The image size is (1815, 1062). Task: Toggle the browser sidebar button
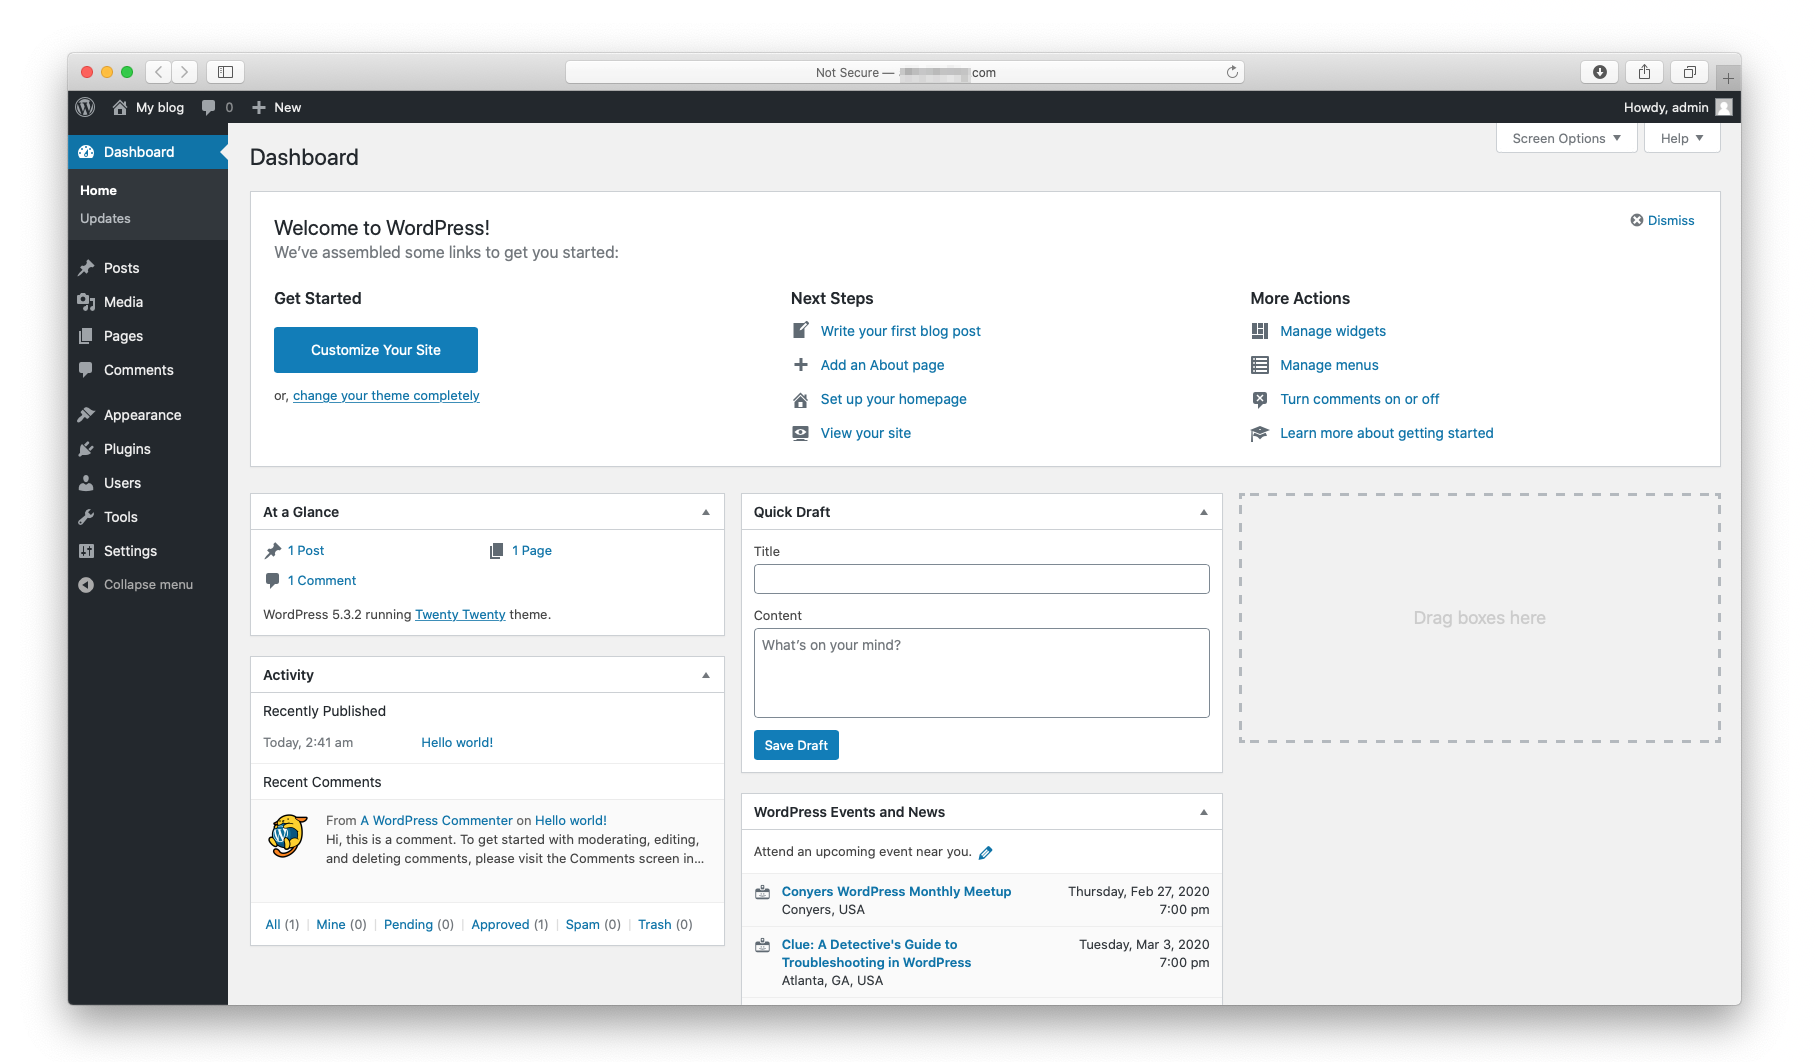(226, 72)
